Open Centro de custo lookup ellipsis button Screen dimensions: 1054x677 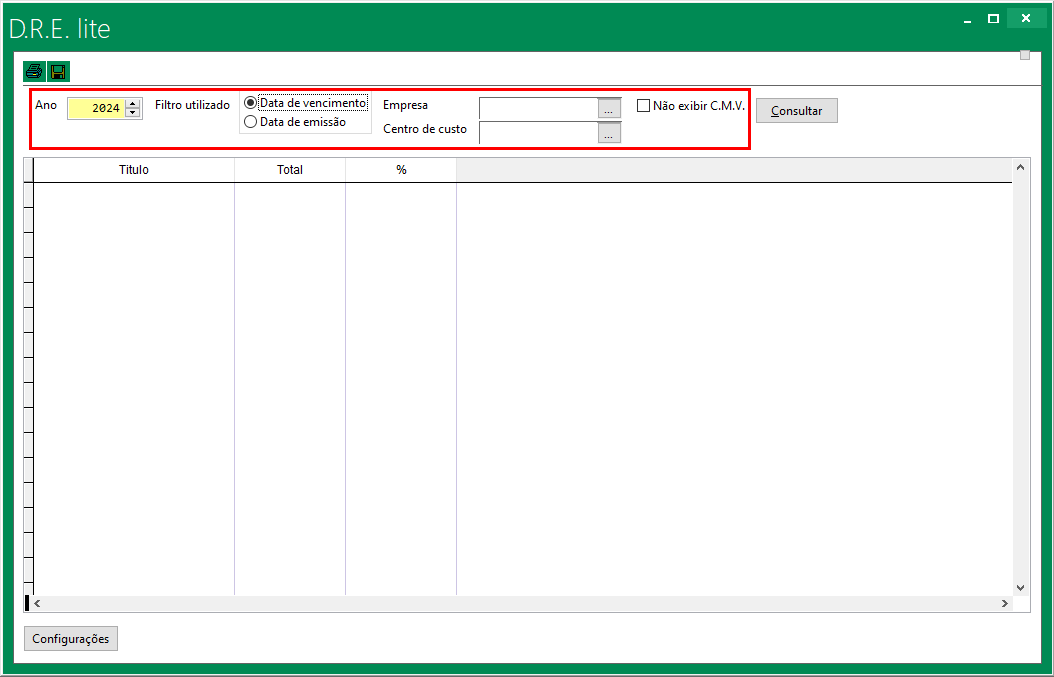coord(609,133)
